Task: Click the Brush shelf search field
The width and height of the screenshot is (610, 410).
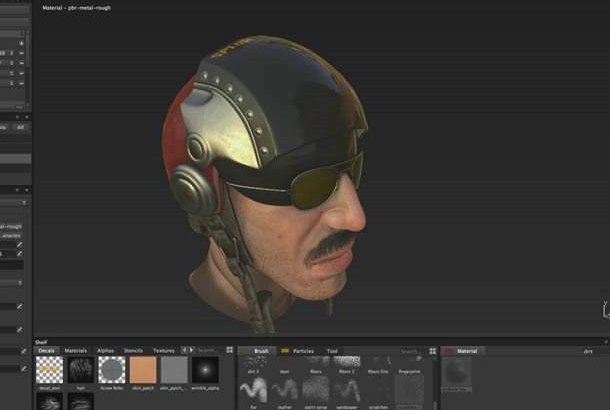Action: pyautogui.click(x=410, y=351)
